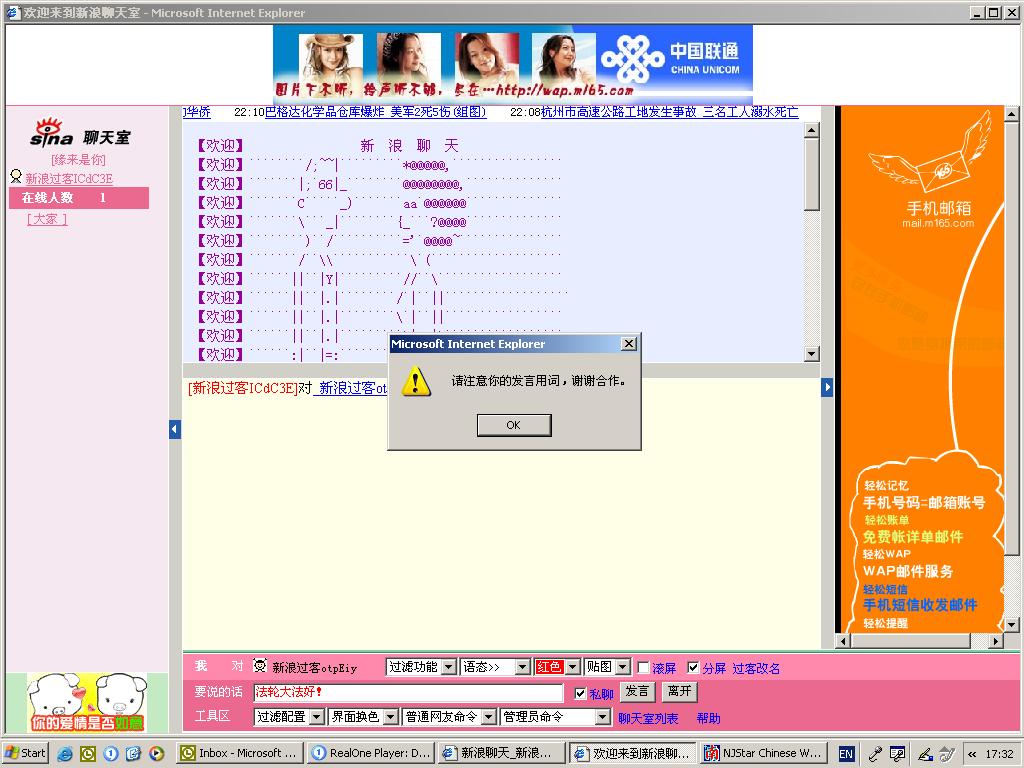Screen dimensions: 1024x768
Task: Launch Internet Explorer from quick launch
Action: tap(65, 754)
